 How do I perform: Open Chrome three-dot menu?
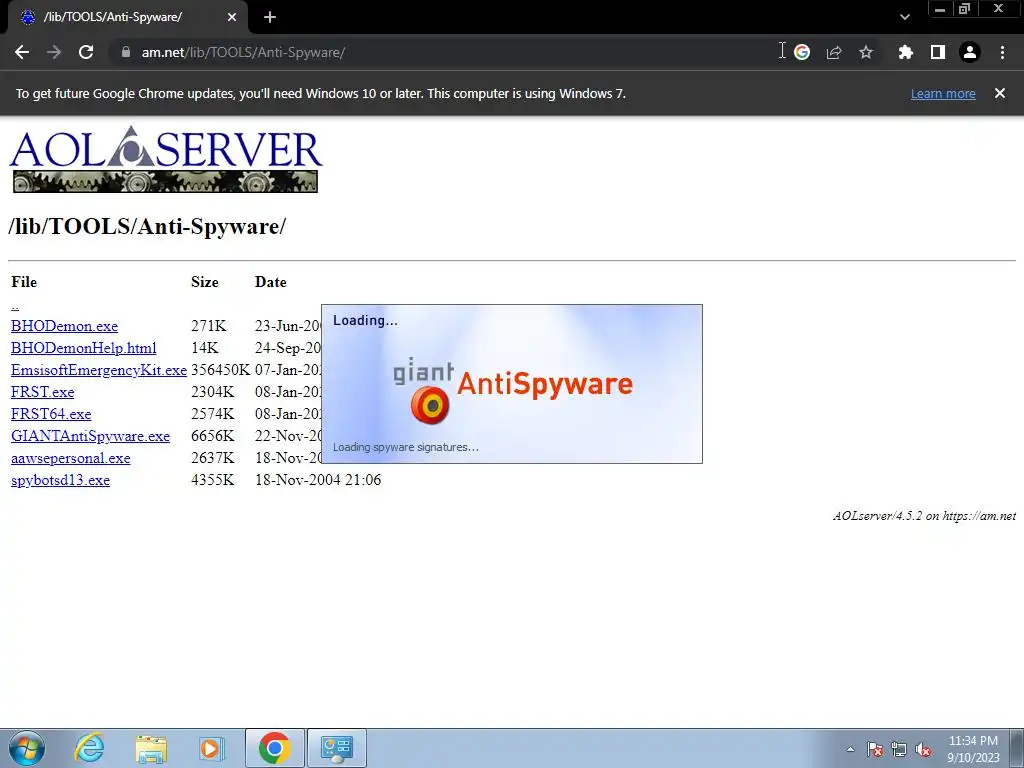coord(1002,52)
